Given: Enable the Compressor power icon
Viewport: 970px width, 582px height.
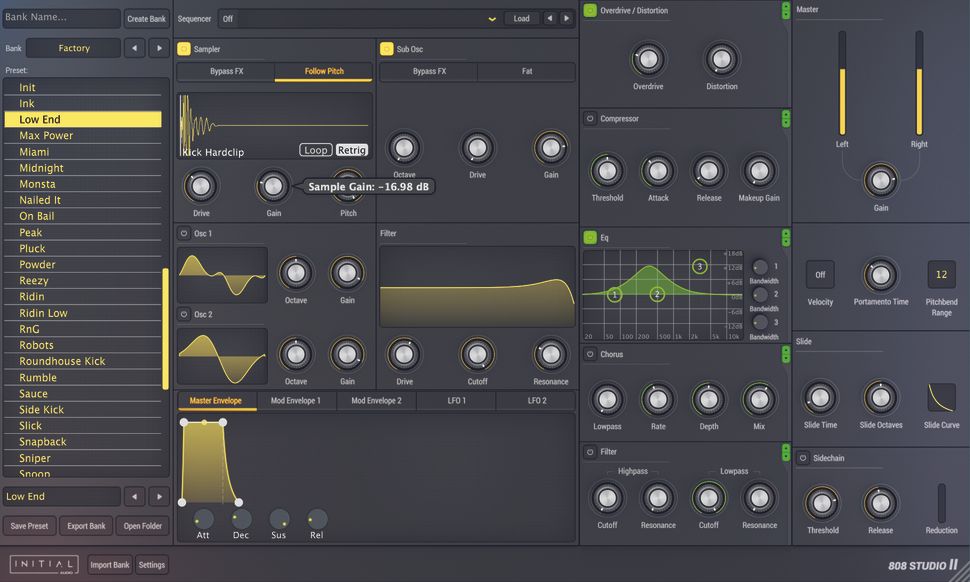Looking at the screenshot, I should (x=590, y=118).
